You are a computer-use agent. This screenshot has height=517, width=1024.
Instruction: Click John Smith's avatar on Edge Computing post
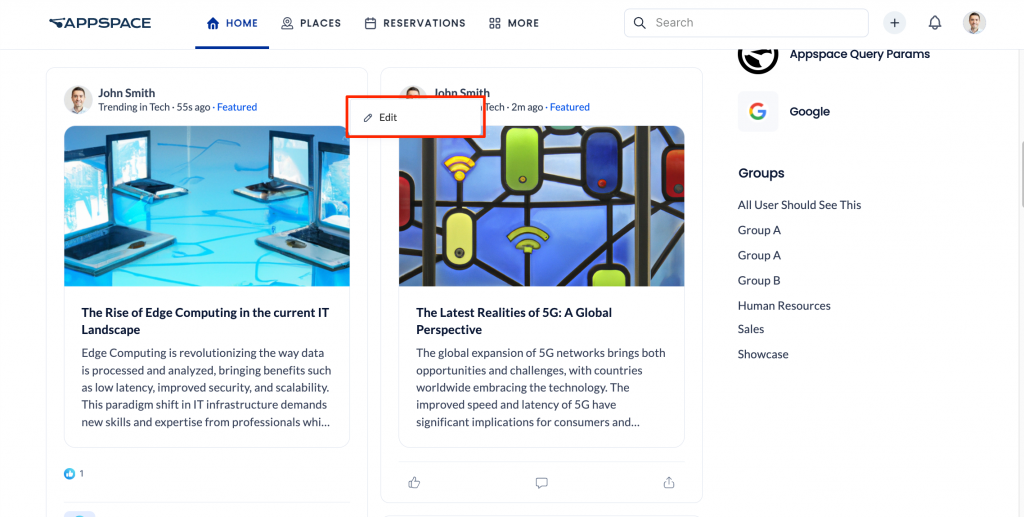click(78, 100)
